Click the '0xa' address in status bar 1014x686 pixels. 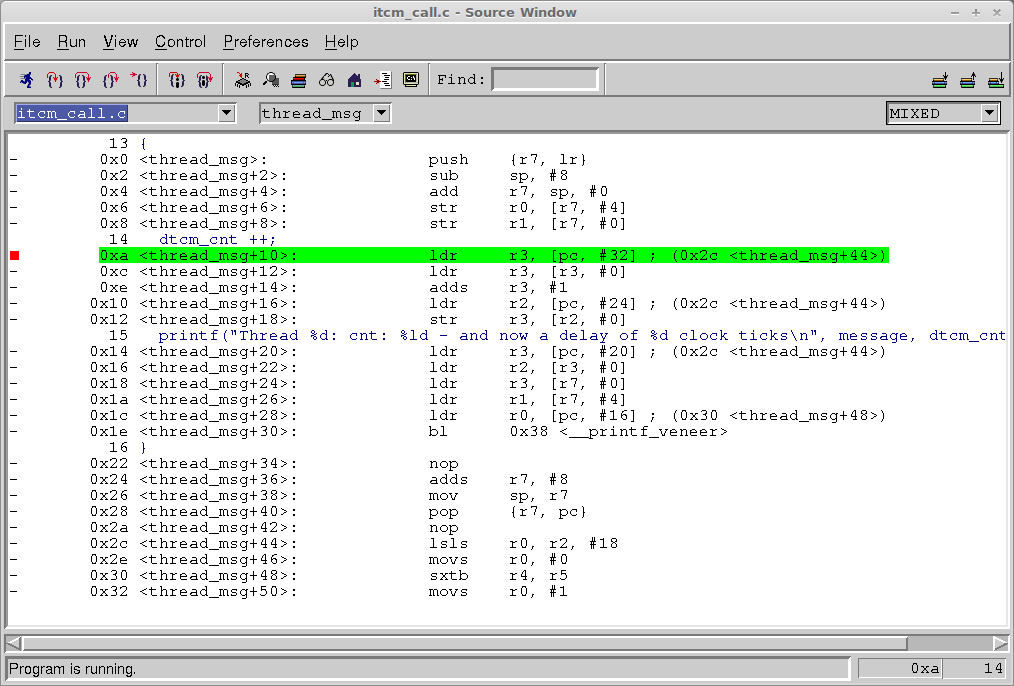pyautogui.click(x=925, y=669)
